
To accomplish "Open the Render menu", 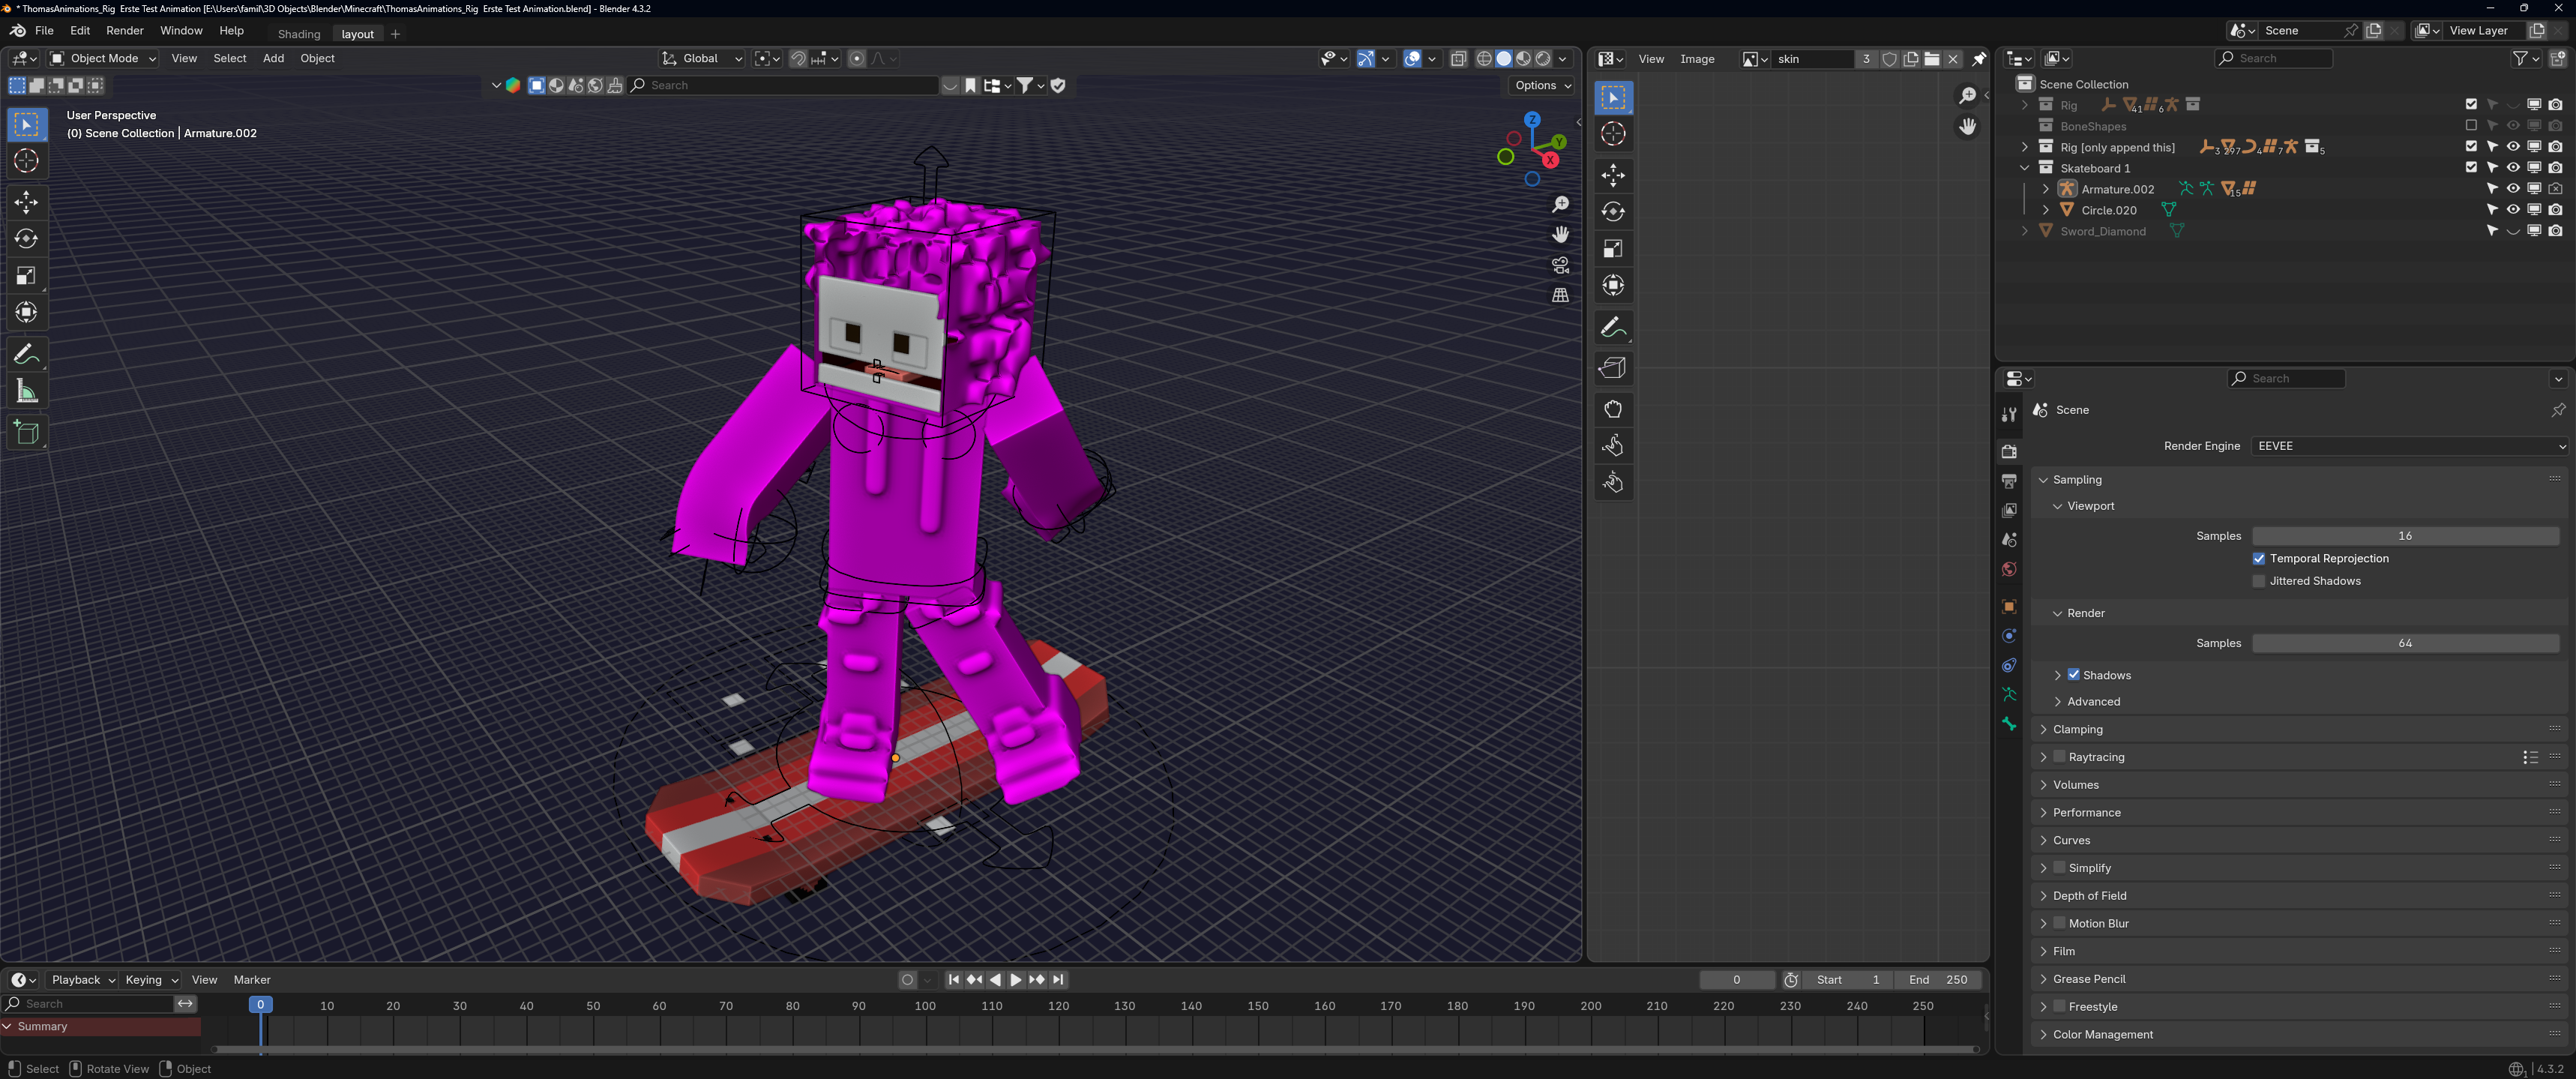I will click(124, 31).
